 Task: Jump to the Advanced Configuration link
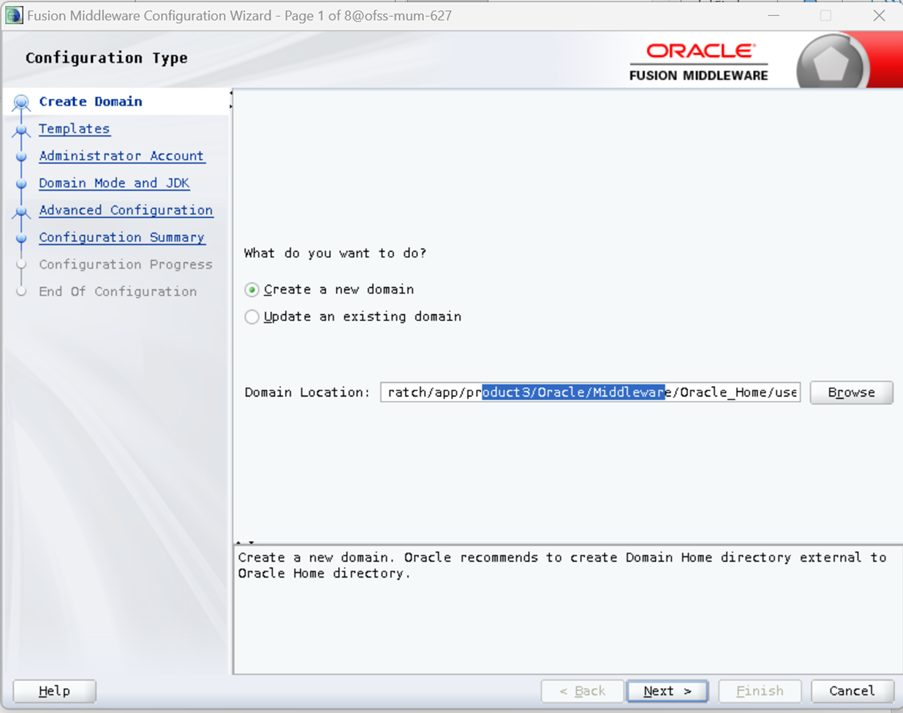pos(125,210)
